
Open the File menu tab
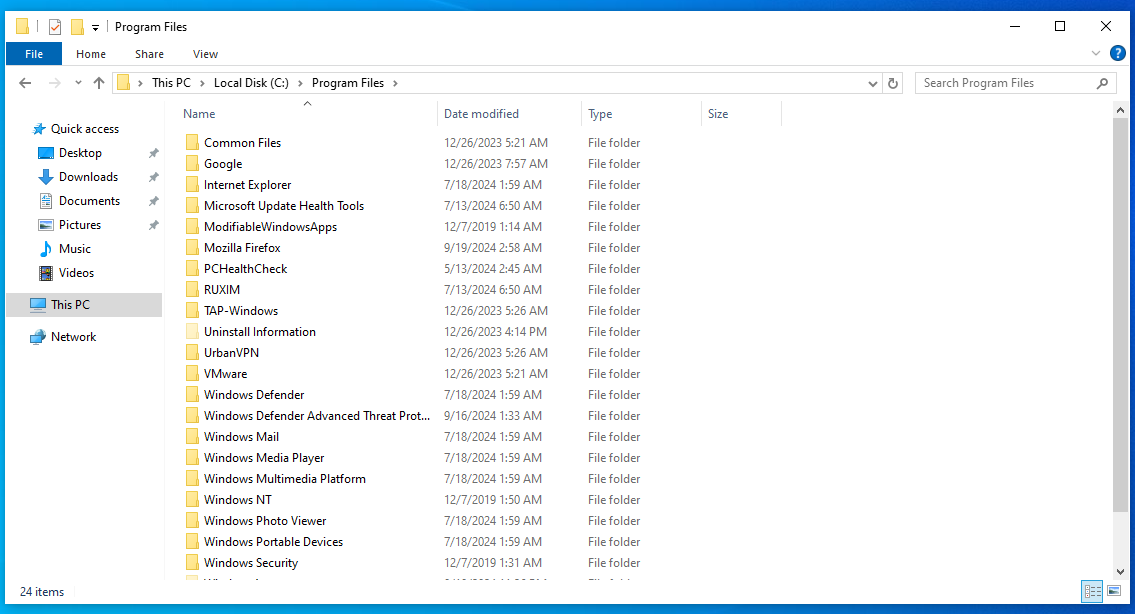(x=34, y=54)
